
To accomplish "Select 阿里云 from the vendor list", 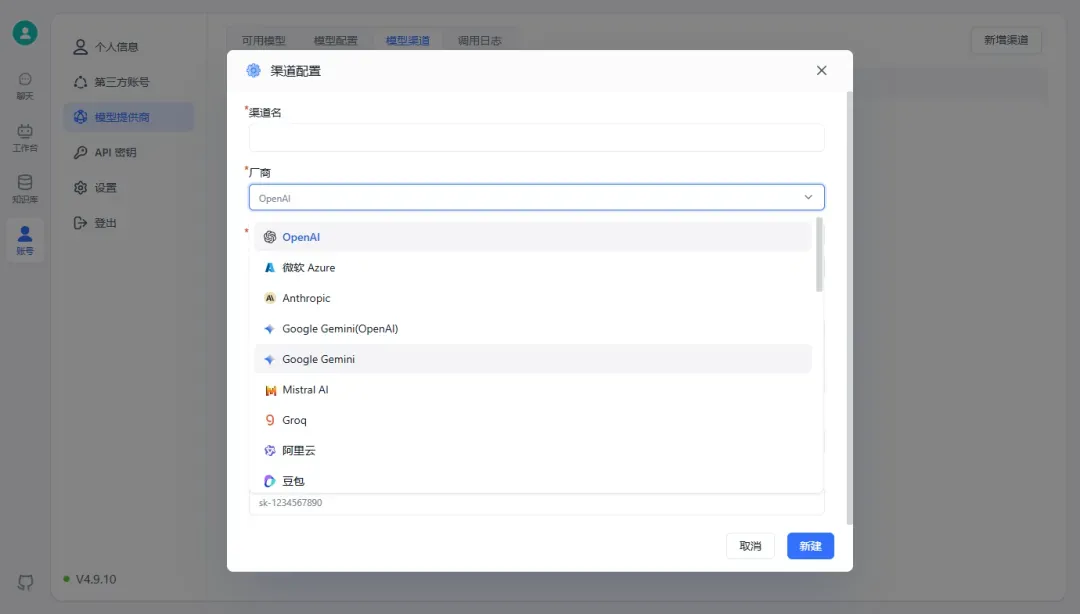I will pyautogui.click(x=533, y=451).
